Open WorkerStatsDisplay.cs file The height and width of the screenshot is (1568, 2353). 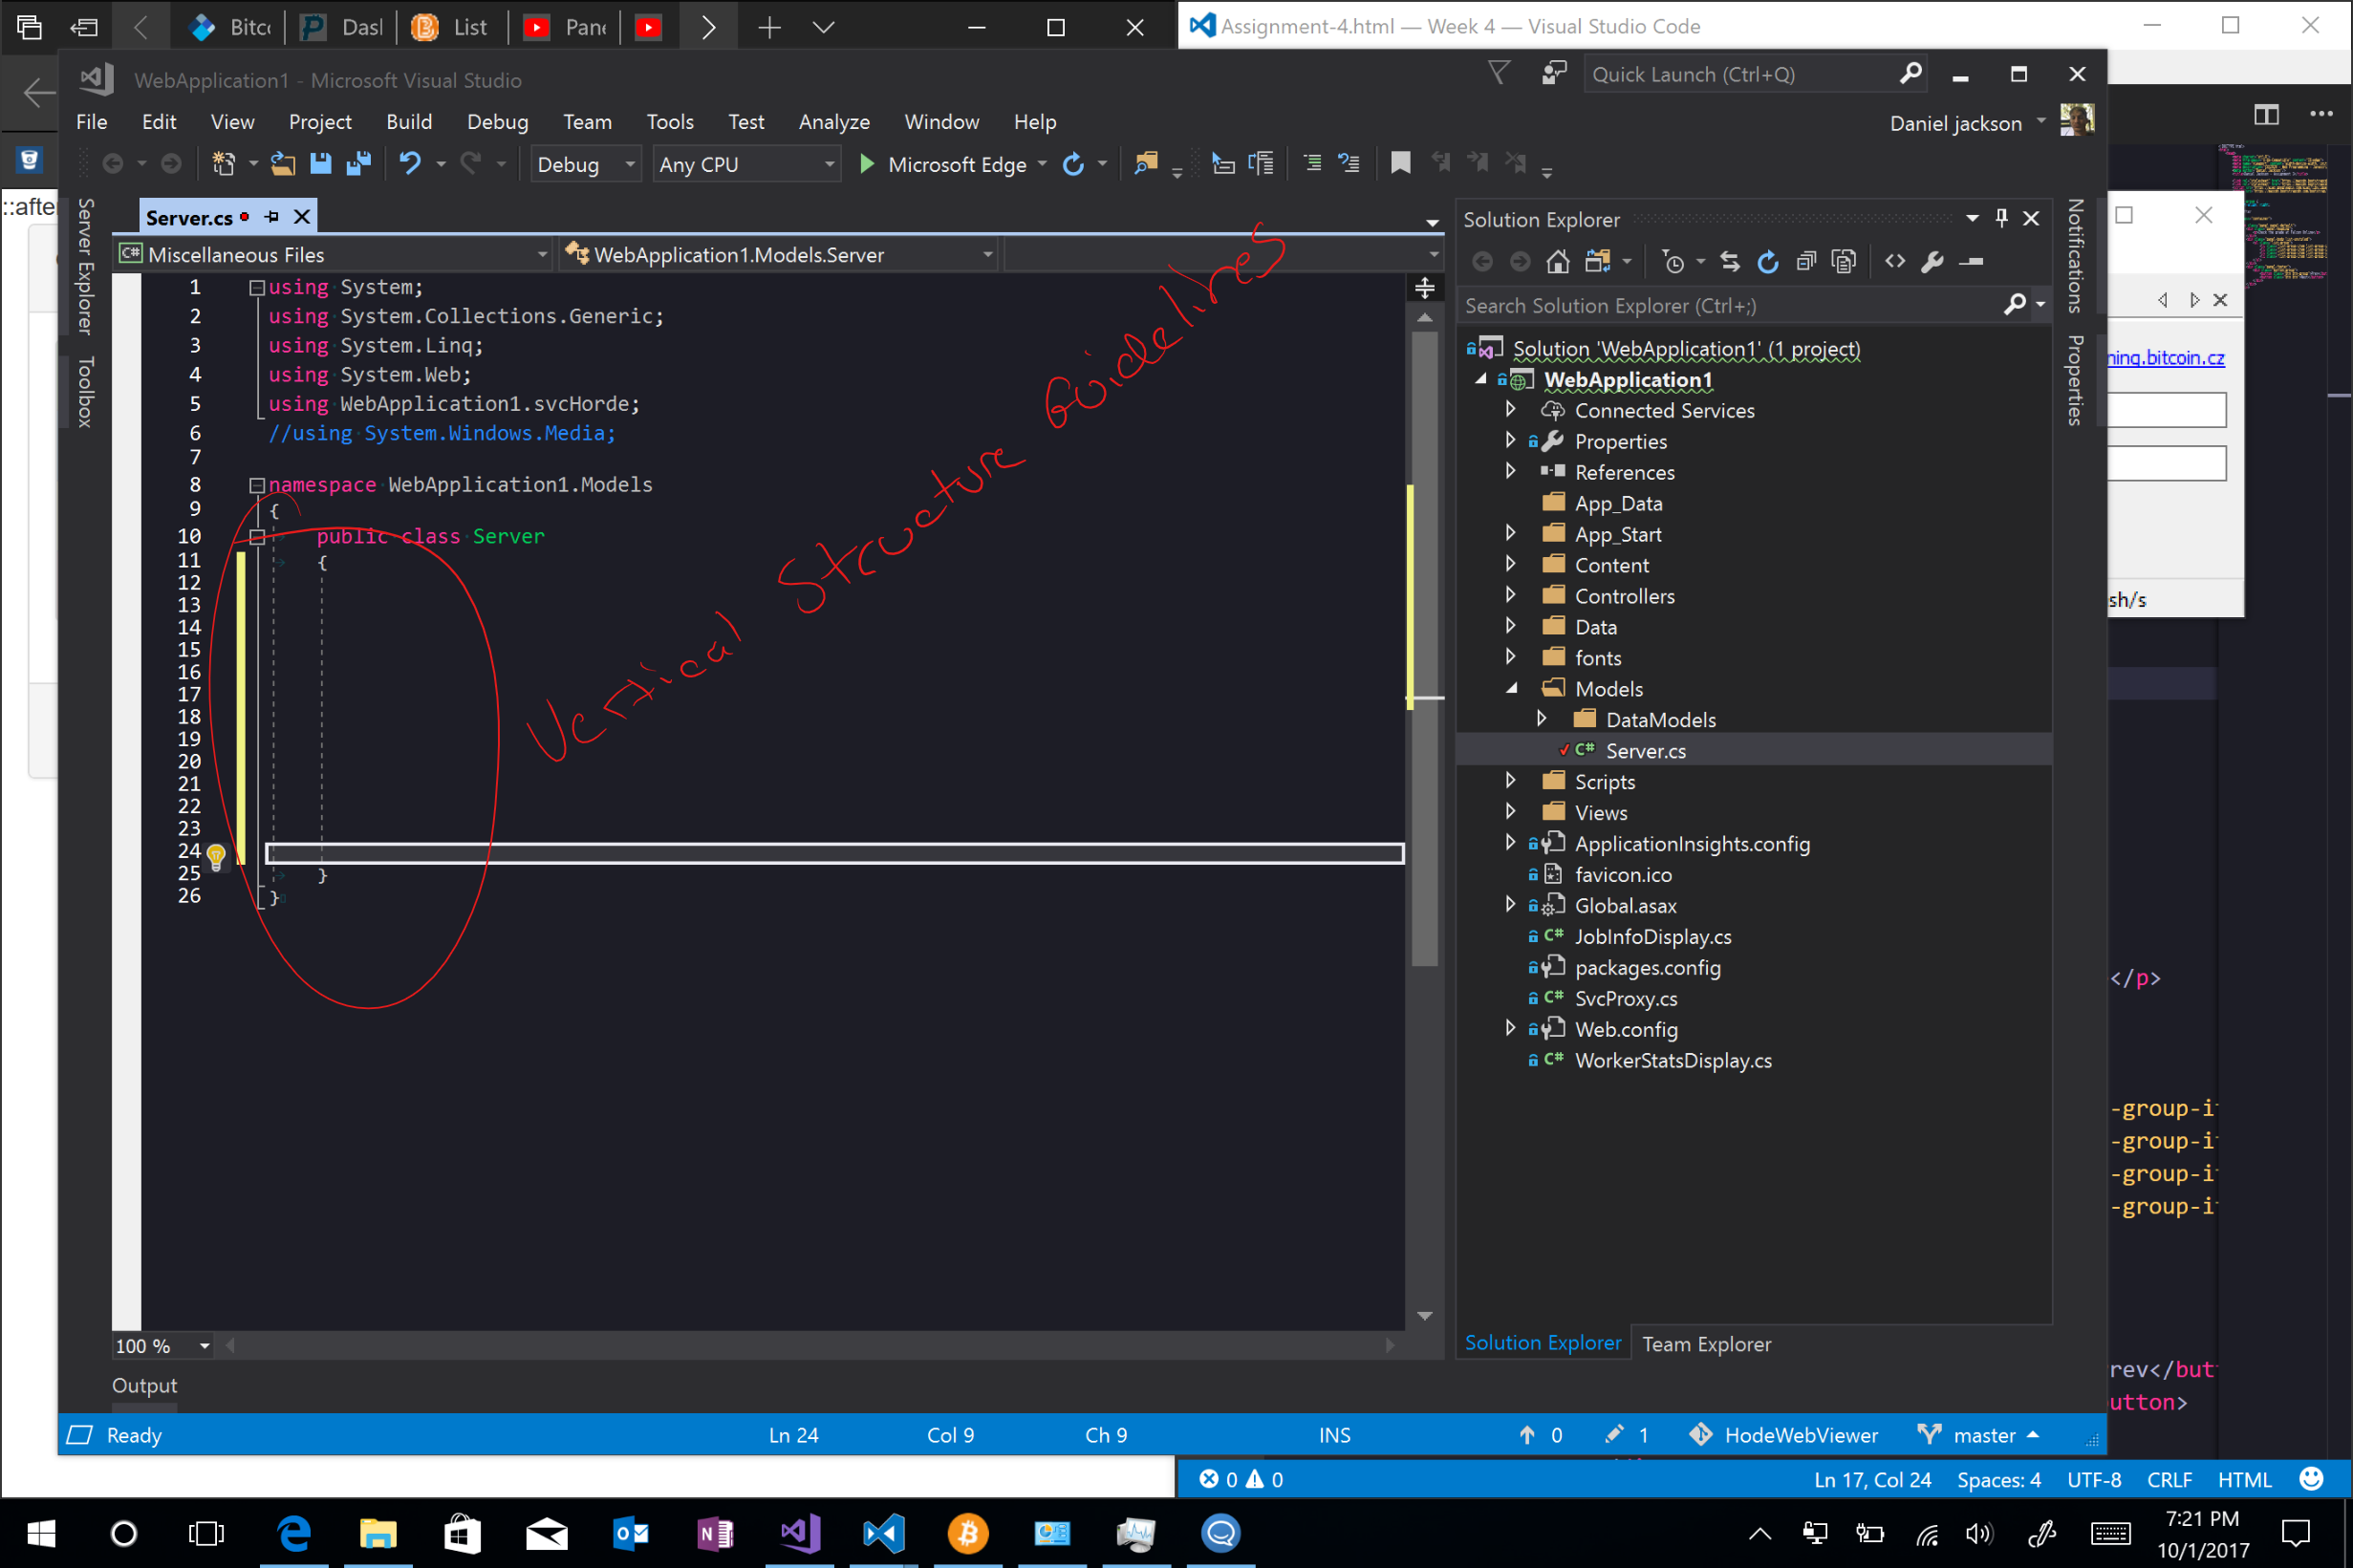click(1672, 1060)
